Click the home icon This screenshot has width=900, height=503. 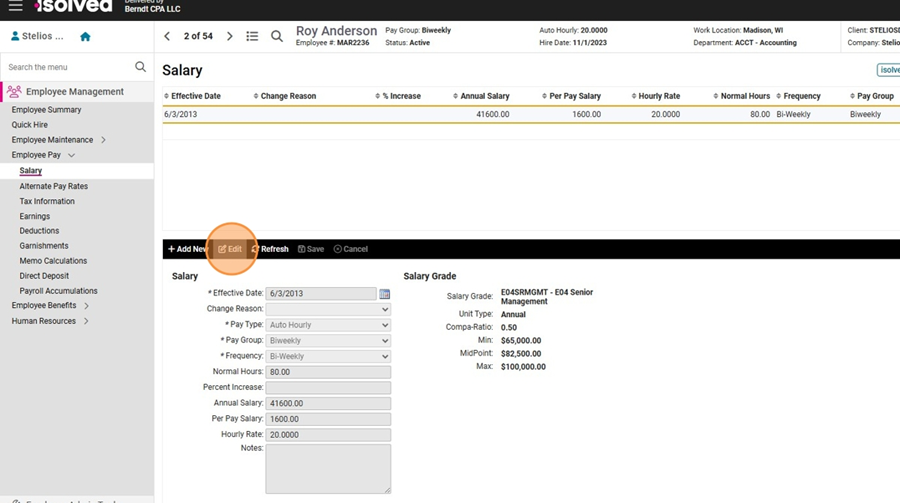tap(85, 37)
